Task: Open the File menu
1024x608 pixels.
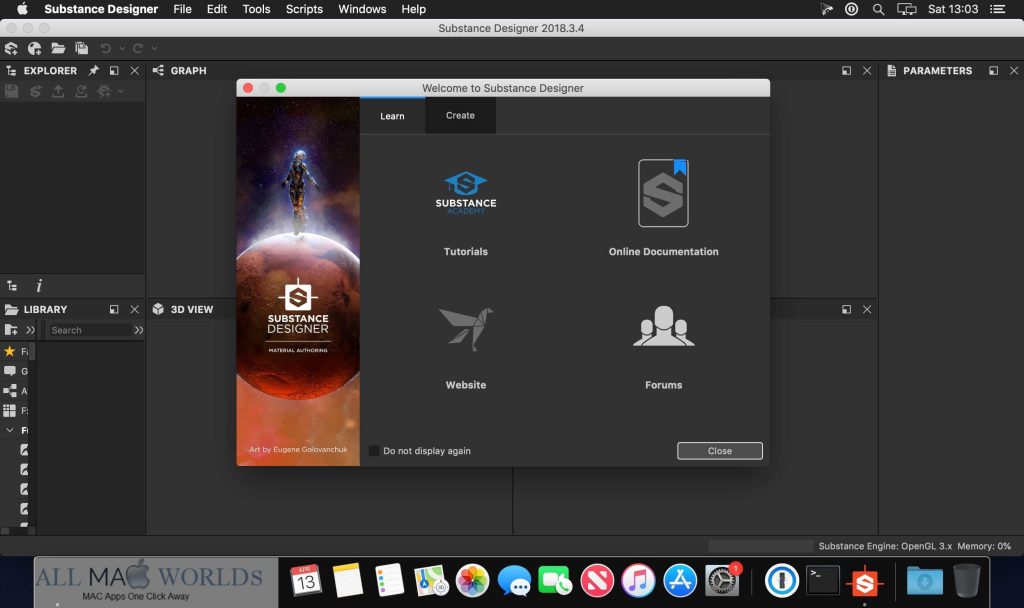Action: coord(182,9)
